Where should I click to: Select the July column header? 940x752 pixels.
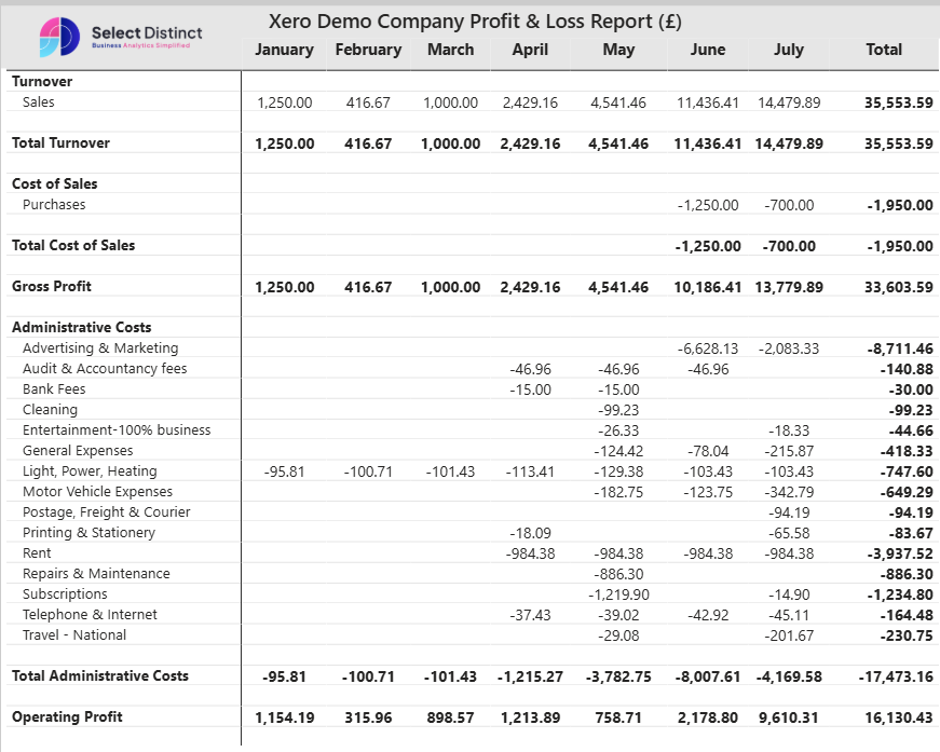[x=788, y=50]
